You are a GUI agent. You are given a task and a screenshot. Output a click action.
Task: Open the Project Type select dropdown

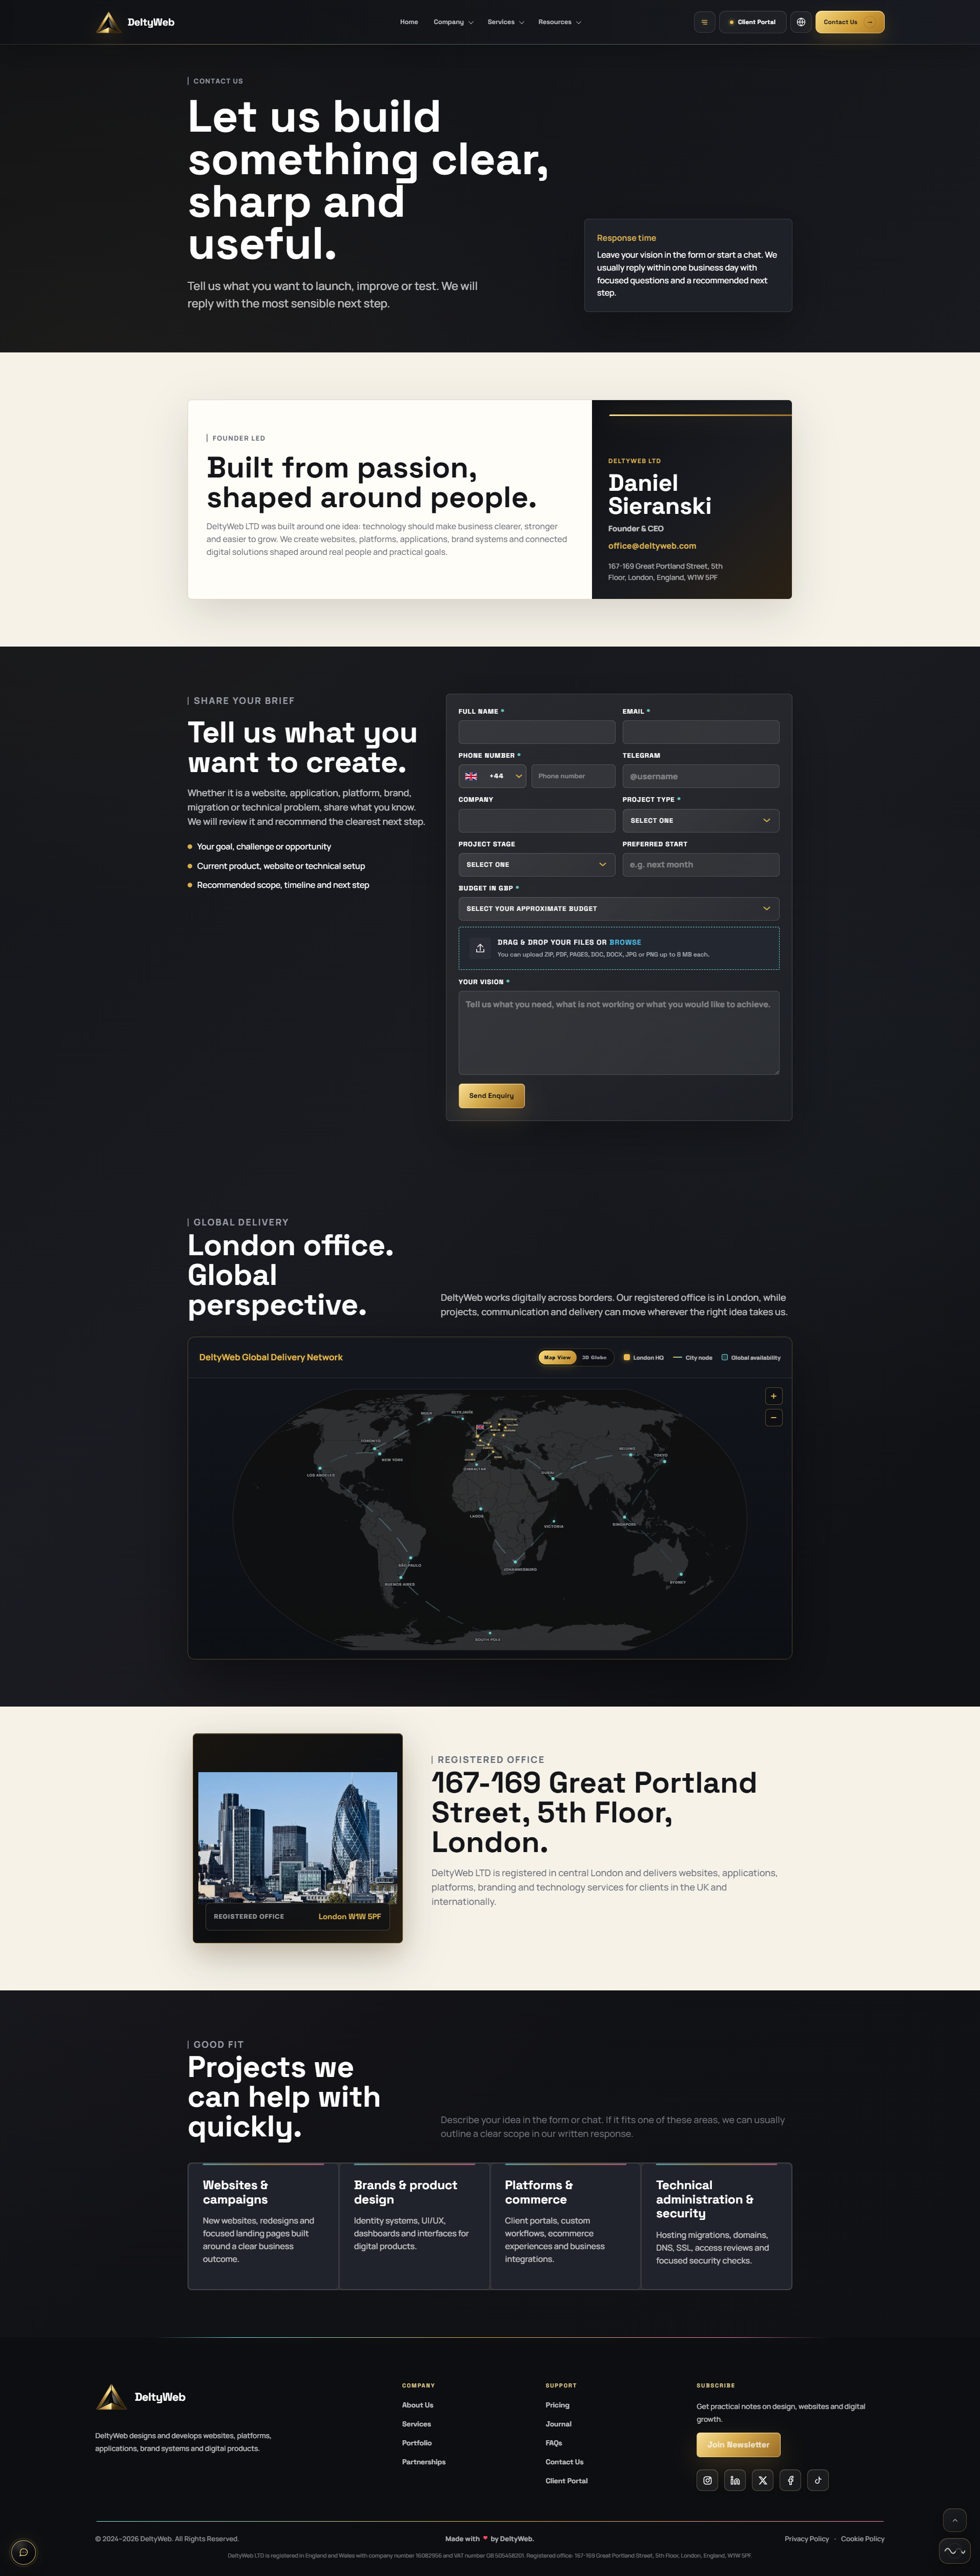pos(701,820)
